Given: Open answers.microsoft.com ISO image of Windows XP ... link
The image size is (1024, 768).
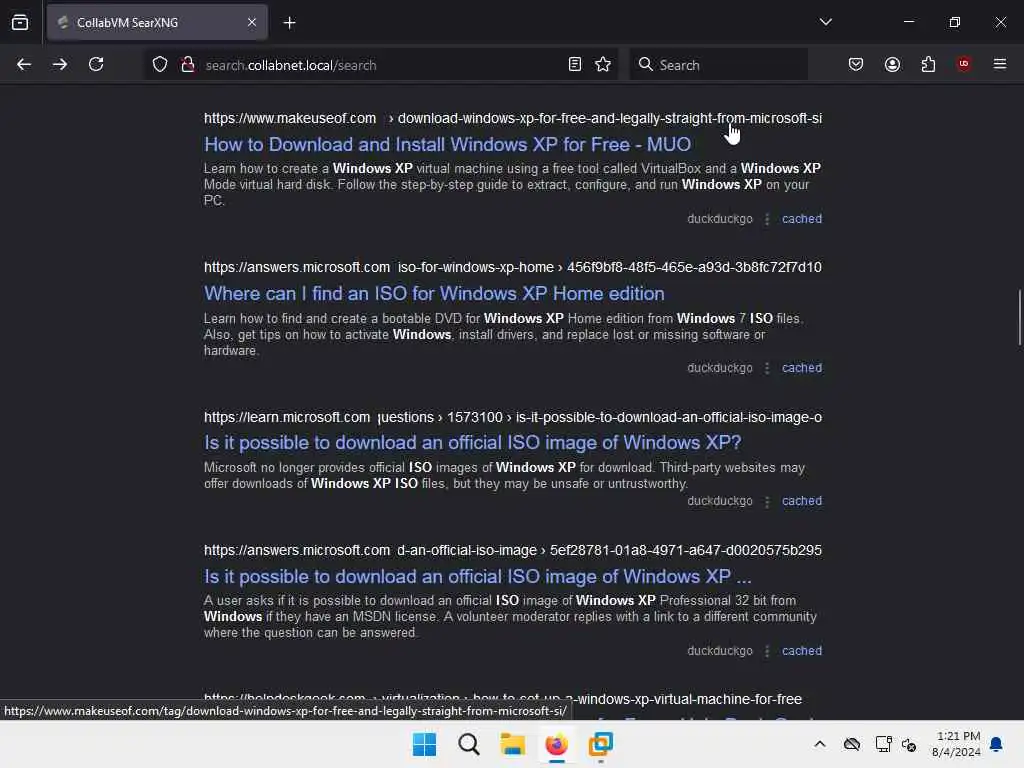Looking at the screenshot, I should pyautogui.click(x=477, y=577).
